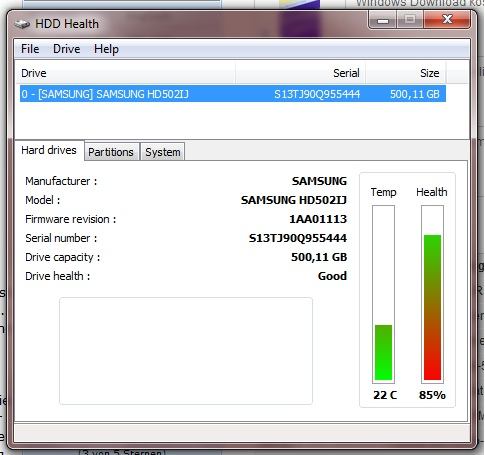The height and width of the screenshot is (455, 485).
Task: Open the Help menu
Action: click(x=106, y=49)
